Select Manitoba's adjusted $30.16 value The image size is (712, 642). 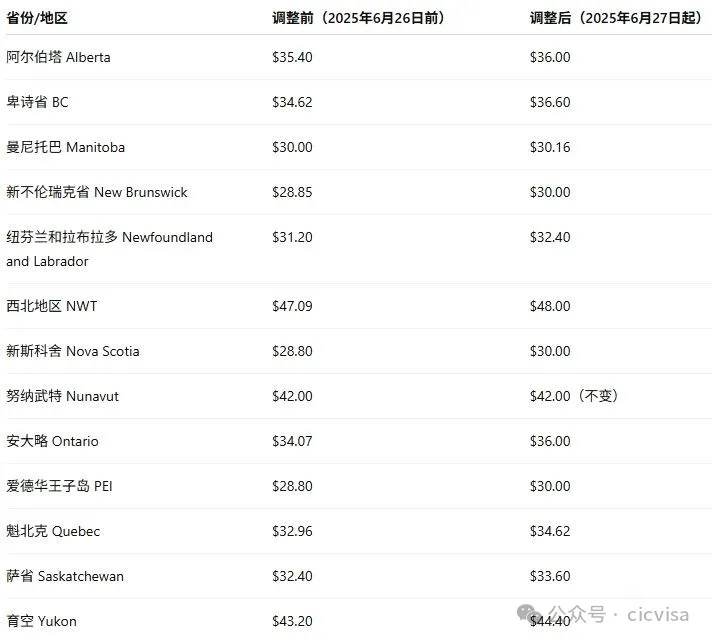point(550,147)
